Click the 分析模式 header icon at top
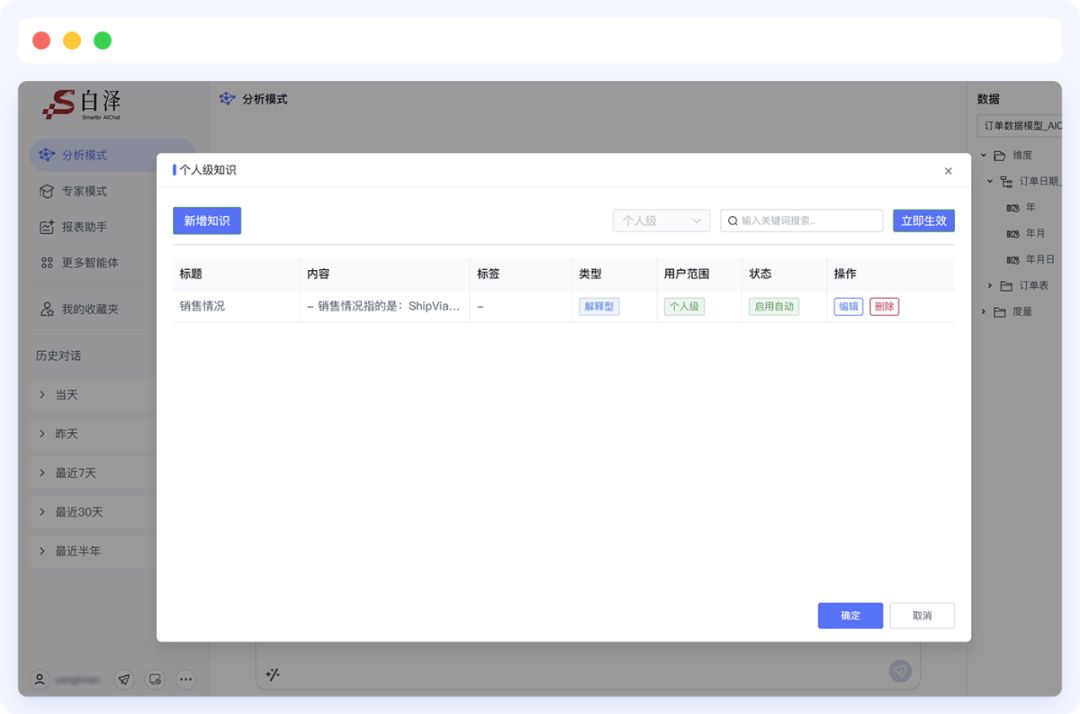Image resolution: width=1080 pixels, height=714 pixels. (227, 98)
